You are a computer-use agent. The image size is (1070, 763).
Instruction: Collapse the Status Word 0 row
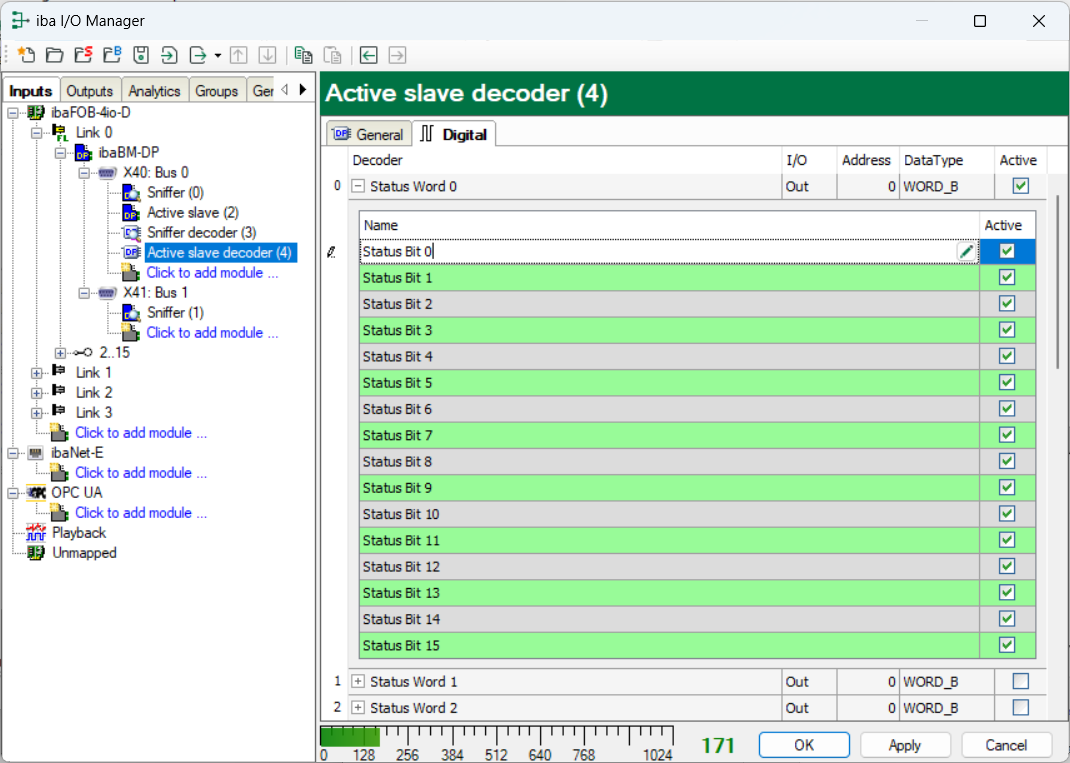358,186
